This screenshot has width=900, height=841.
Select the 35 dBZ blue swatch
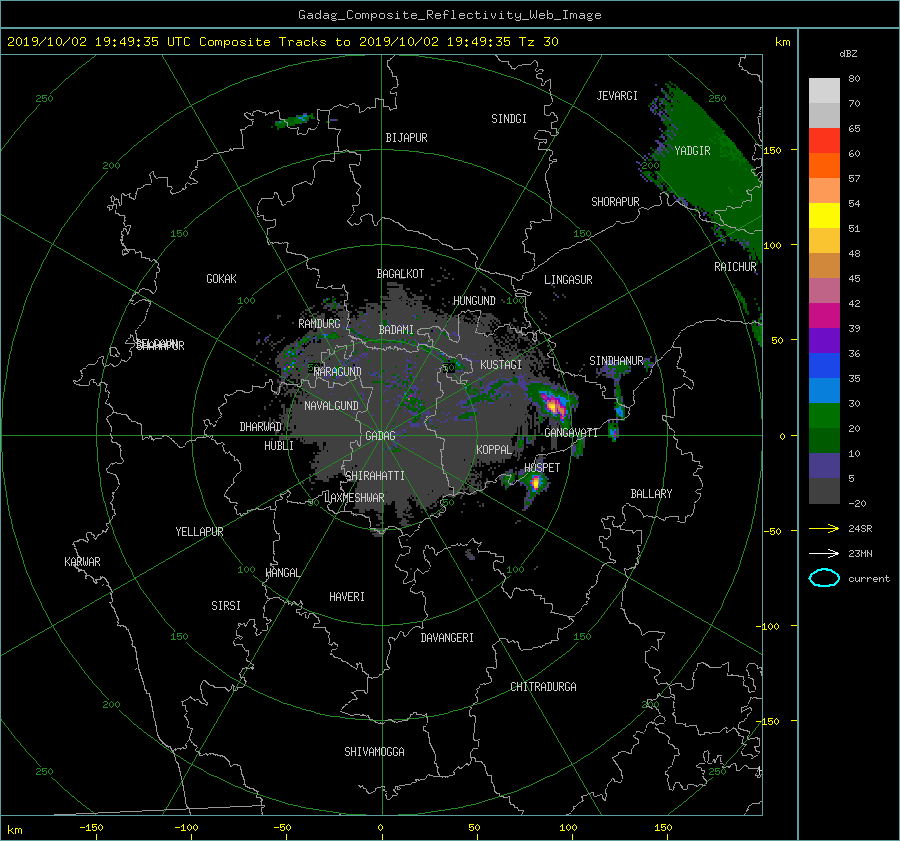824,366
